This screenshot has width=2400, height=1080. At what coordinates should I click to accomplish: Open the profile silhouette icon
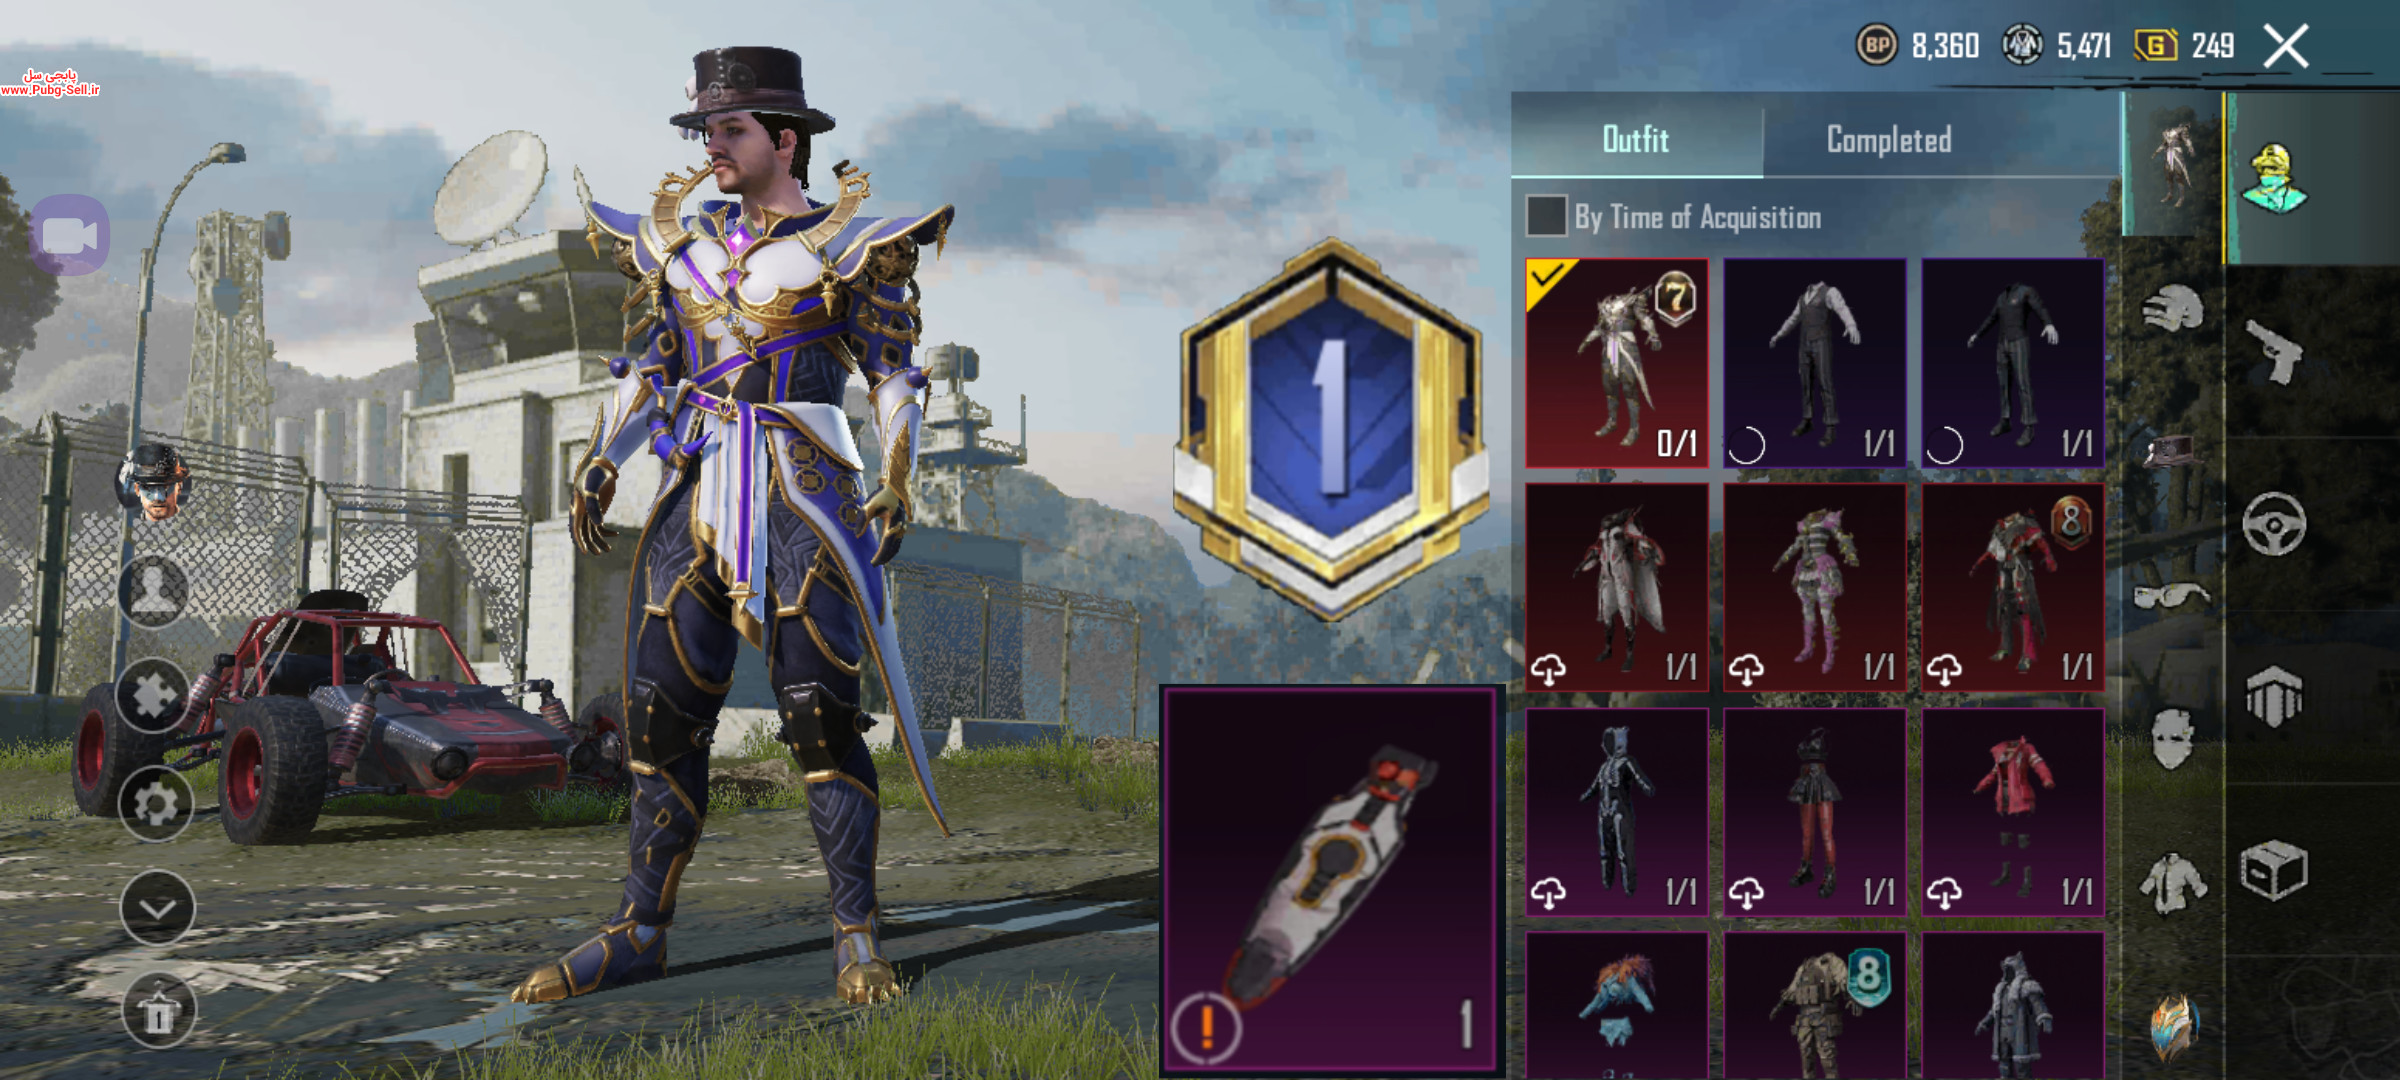[x=153, y=590]
